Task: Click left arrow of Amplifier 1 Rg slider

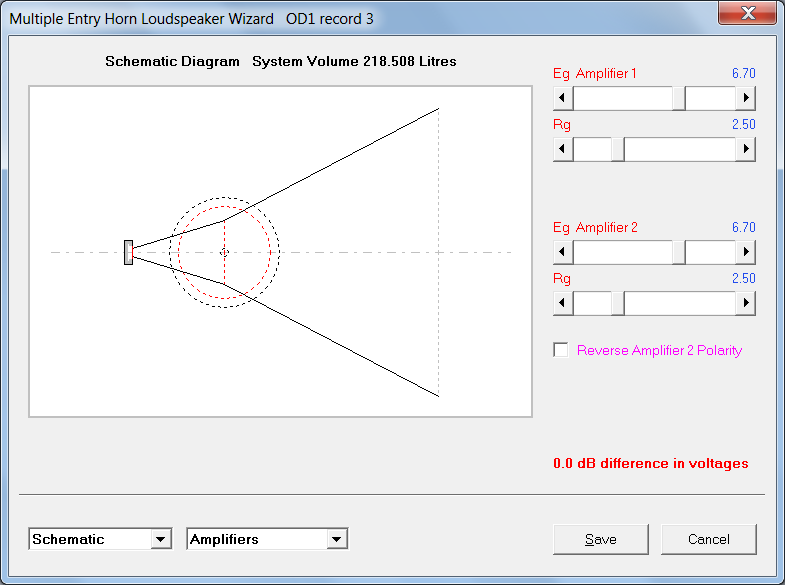Action: pos(563,149)
